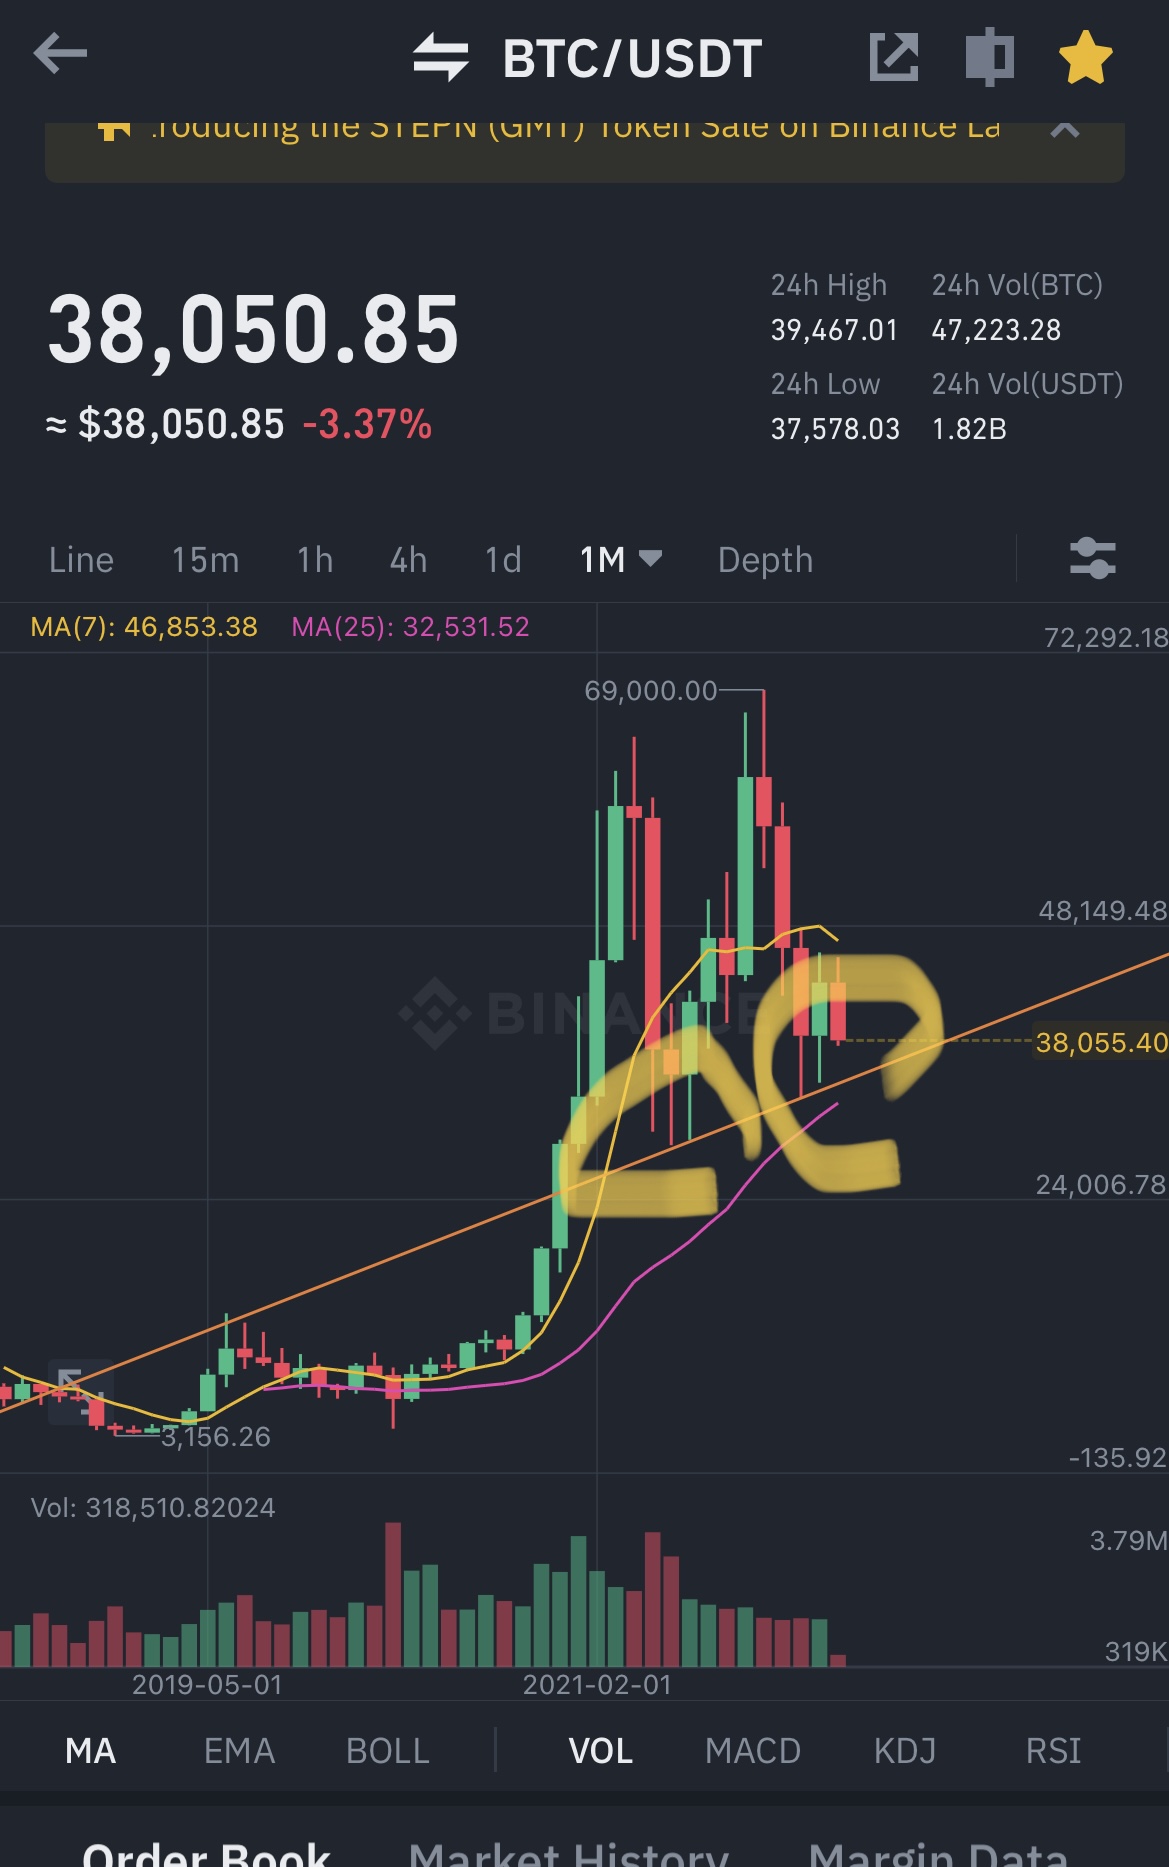
Task: Toggle the yellow favorite star
Action: pyautogui.click(x=1085, y=57)
